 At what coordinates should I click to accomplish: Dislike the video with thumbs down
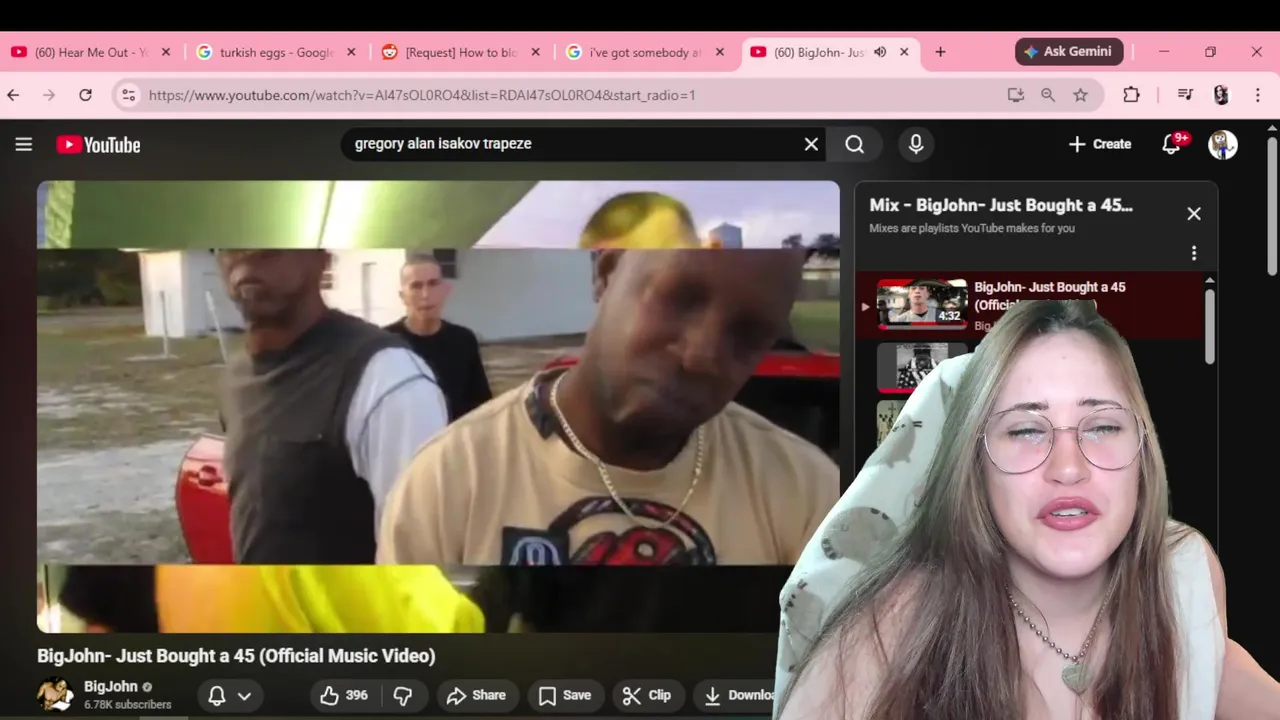(404, 695)
